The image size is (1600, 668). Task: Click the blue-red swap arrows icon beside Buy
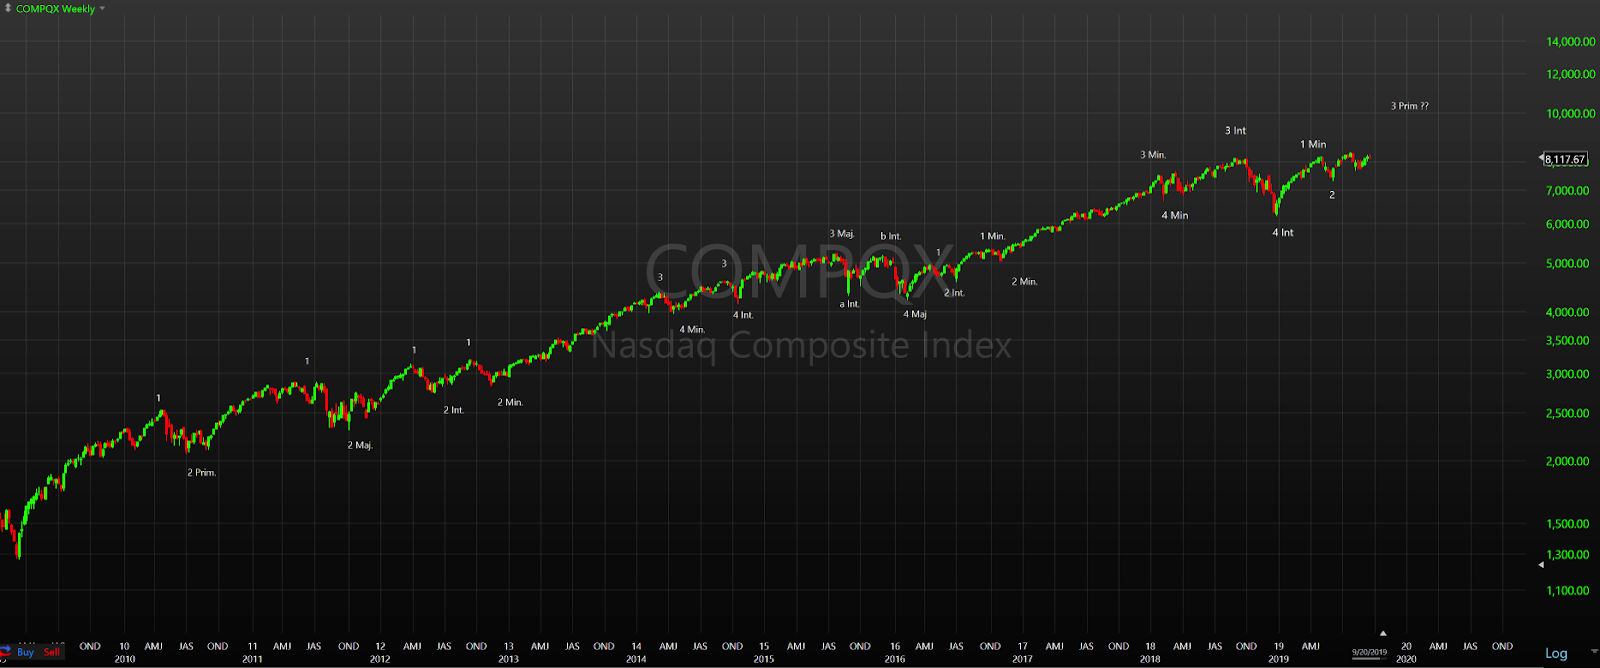click(x=6, y=652)
